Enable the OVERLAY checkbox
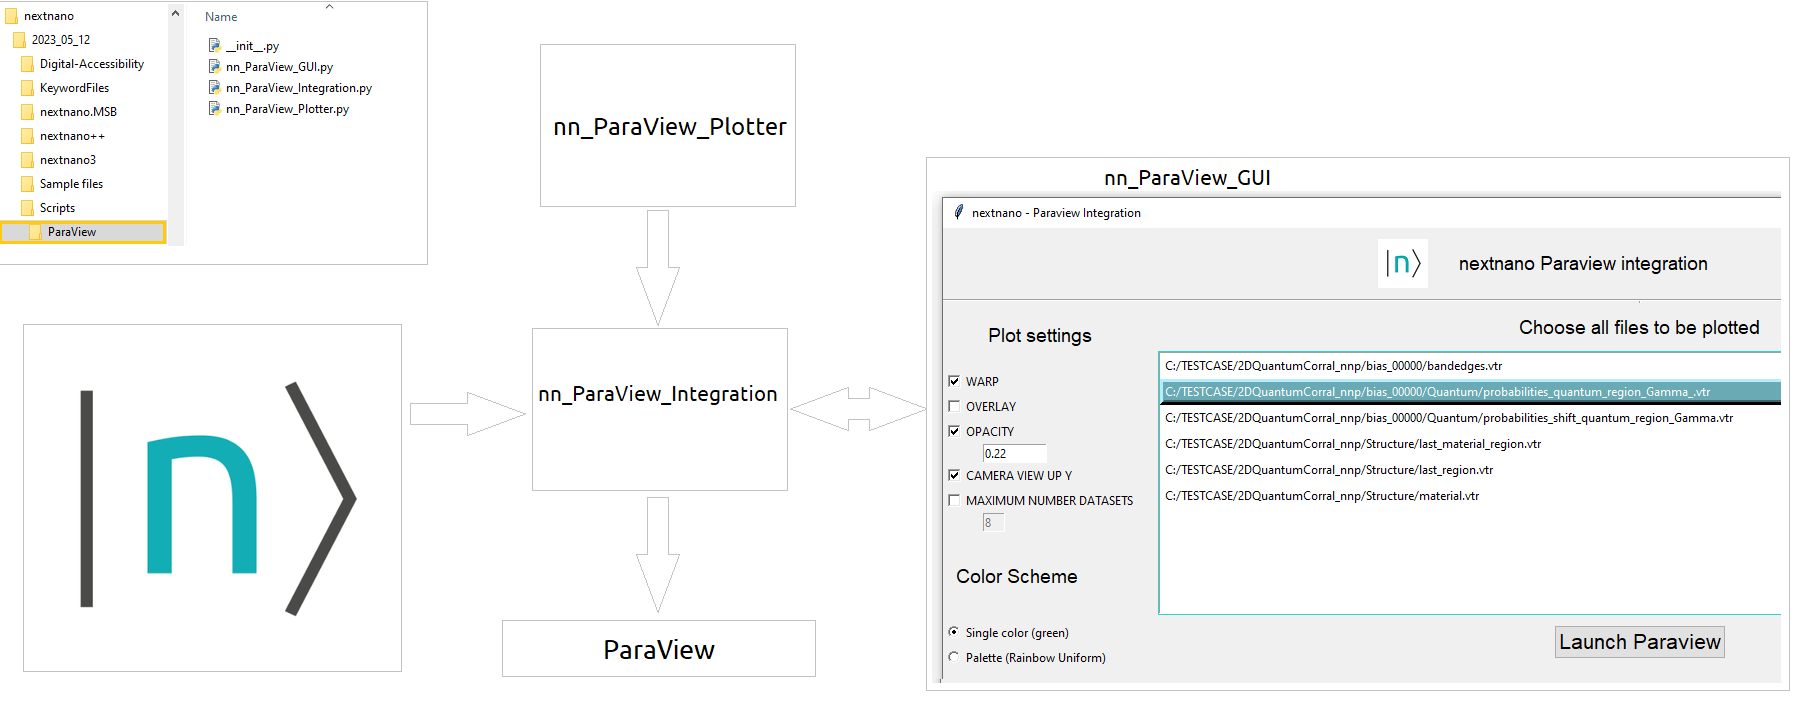Viewport: 1802px width, 723px height. coord(954,406)
